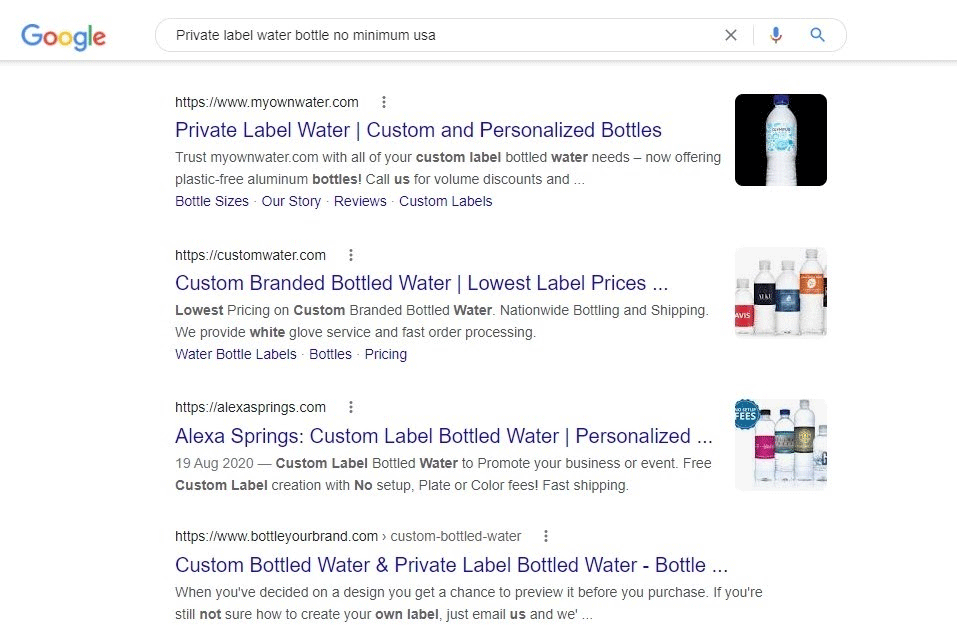This screenshot has height=641, width=957.
Task: Open options menu for alexasprings.com result
Action: click(351, 407)
